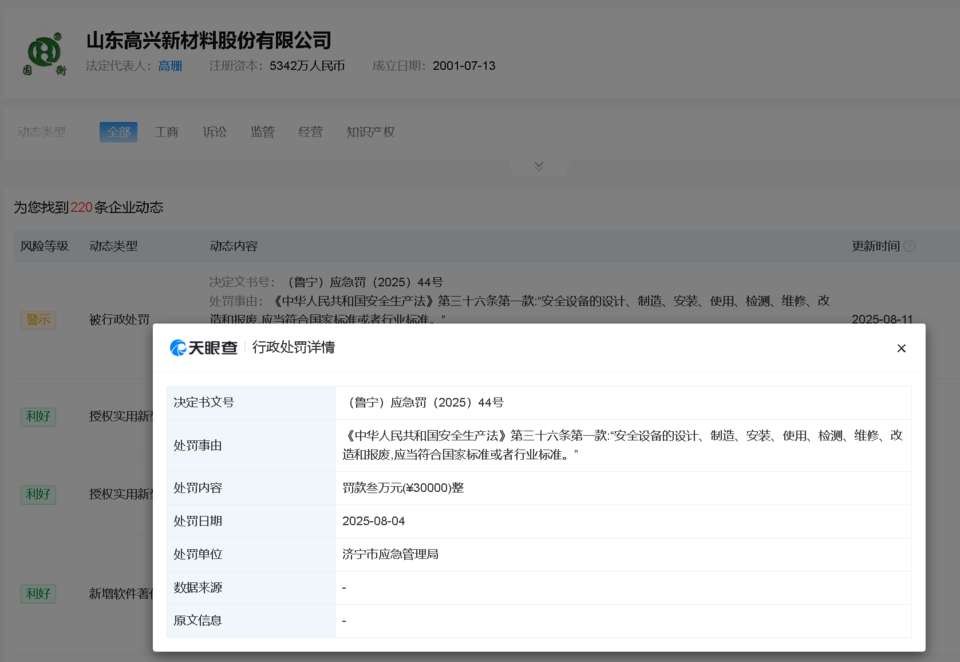Screen dimensions: 960x662
Task: Click the 风险等级 column header
Action: tap(44, 246)
